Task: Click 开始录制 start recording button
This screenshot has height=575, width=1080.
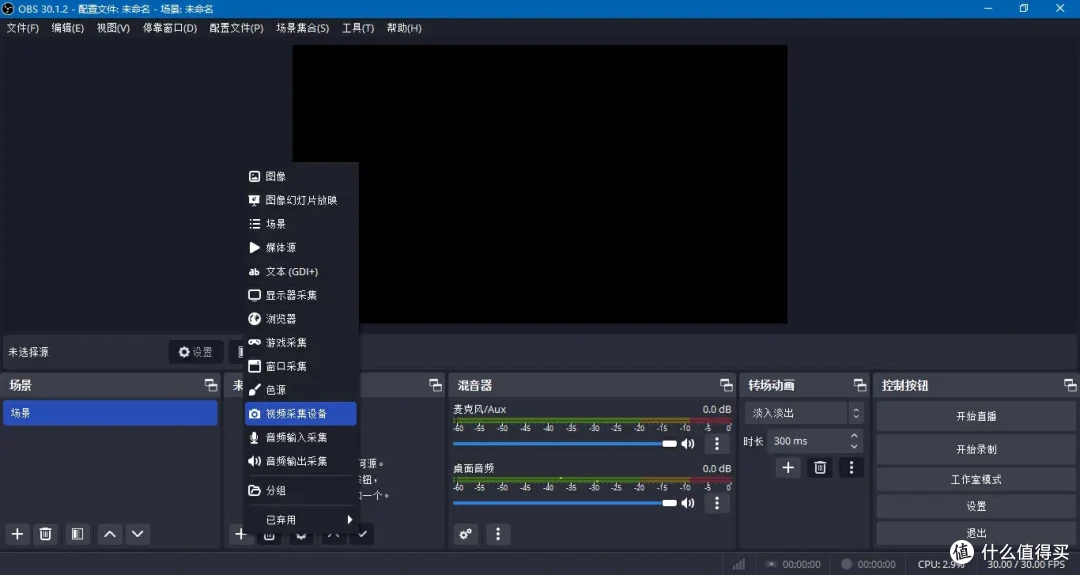Action: click(x=976, y=449)
